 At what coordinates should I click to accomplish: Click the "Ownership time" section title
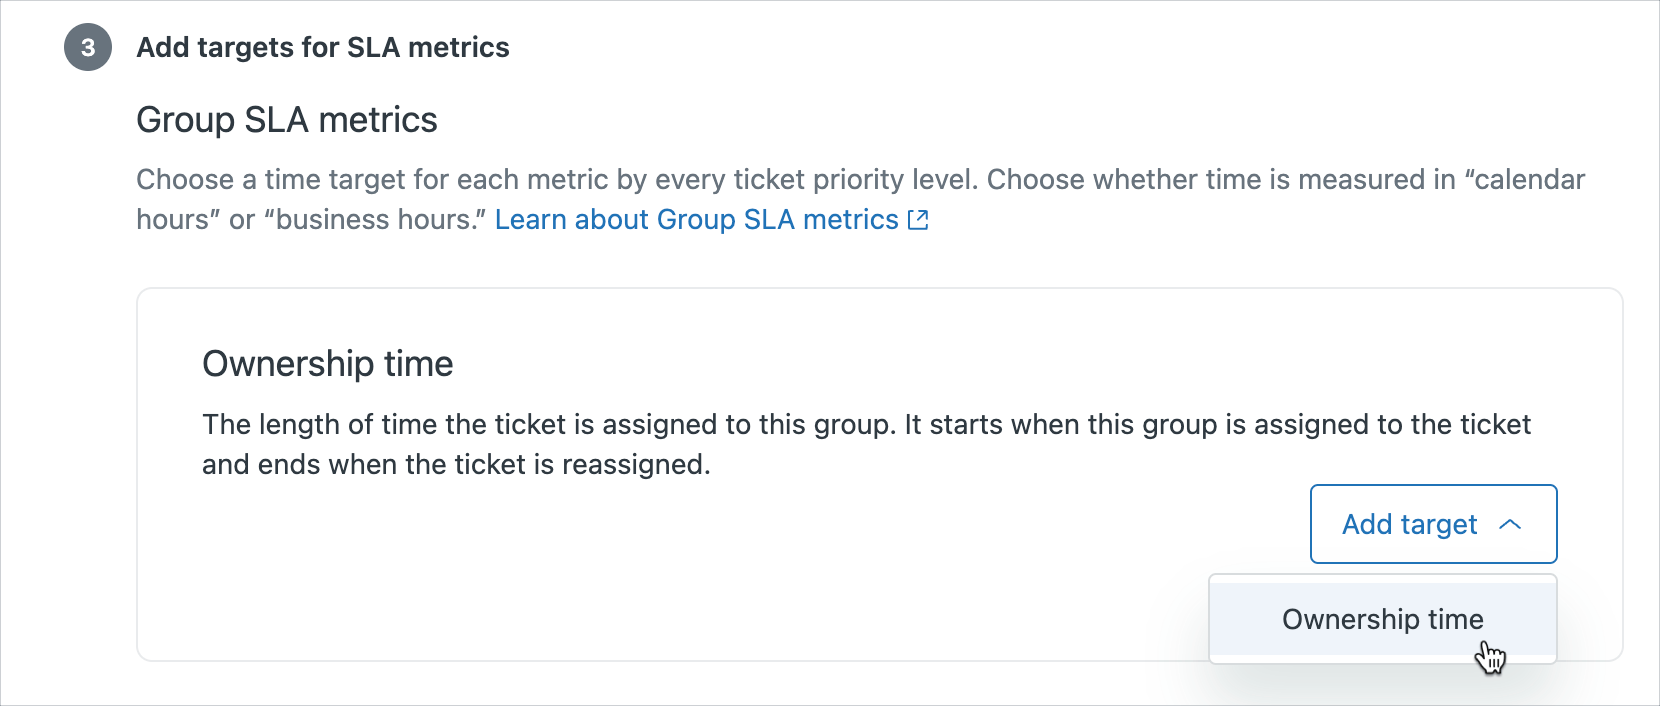327,363
